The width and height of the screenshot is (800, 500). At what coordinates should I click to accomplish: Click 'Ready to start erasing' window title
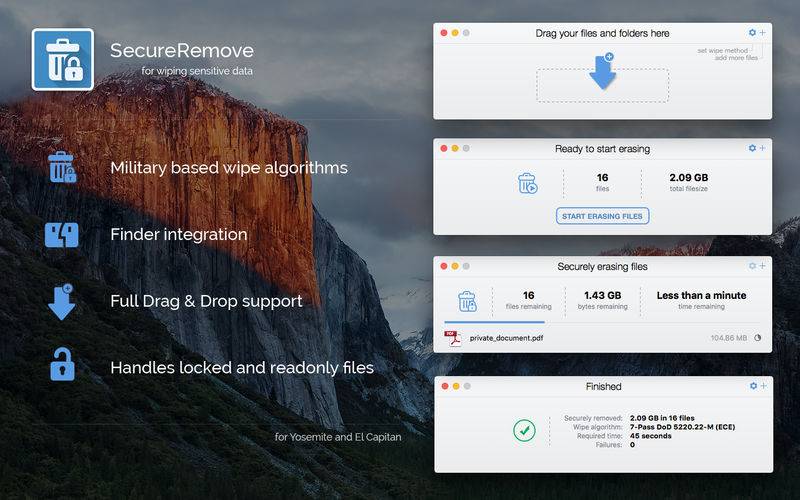pyautogui.click(x=603, y=148)
